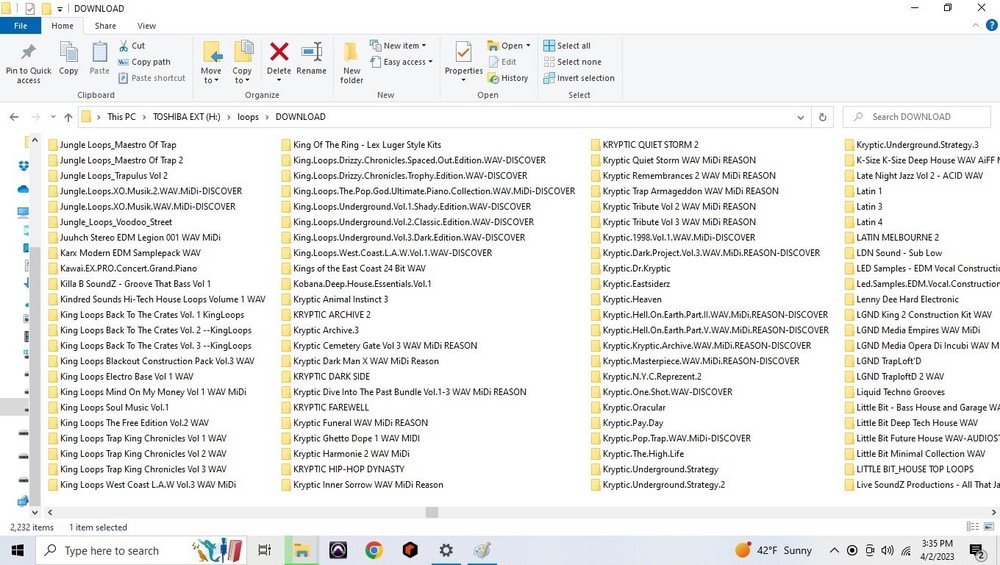The image size is (1000, 565).
Task: Select folder KRYPTIC DARK SIDE
Action: [x=325, y=376]
